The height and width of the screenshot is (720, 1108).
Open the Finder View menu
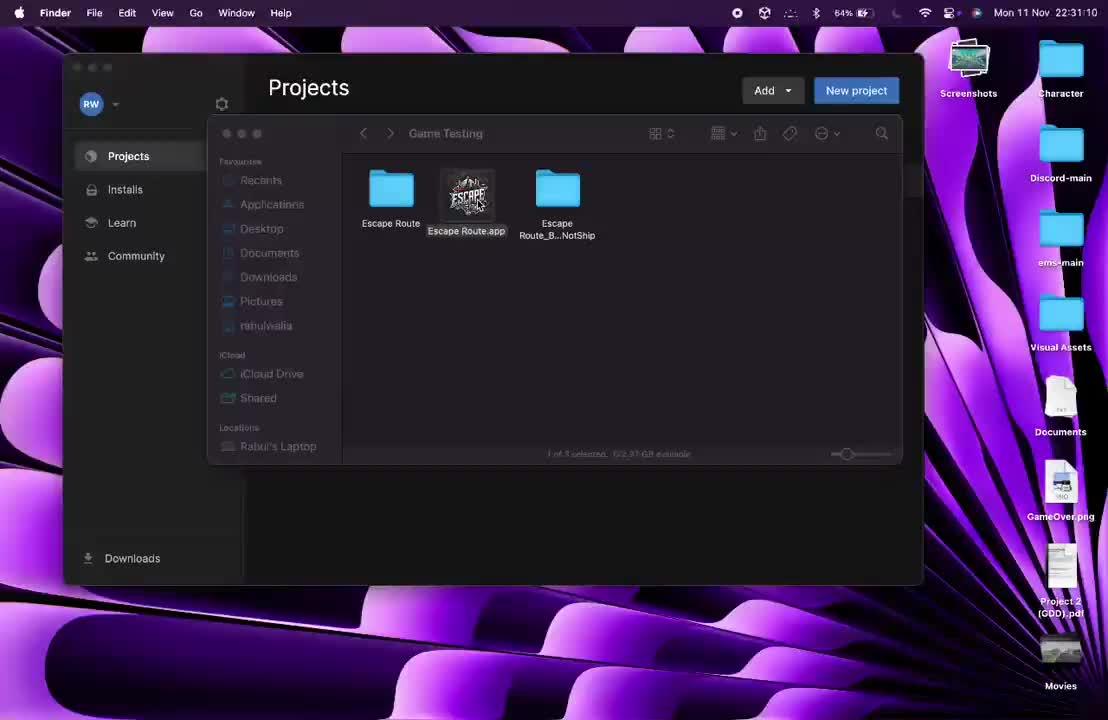click(162, 13)
